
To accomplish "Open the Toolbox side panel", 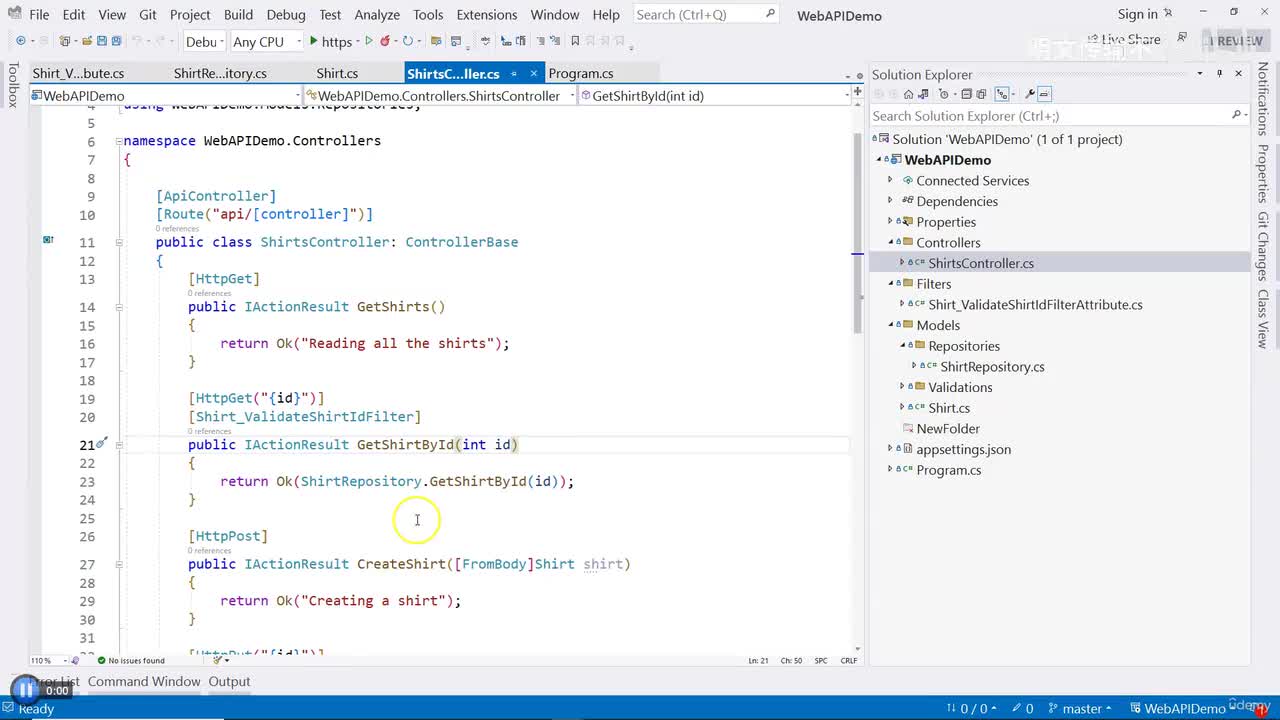I will tap(13, 85).
